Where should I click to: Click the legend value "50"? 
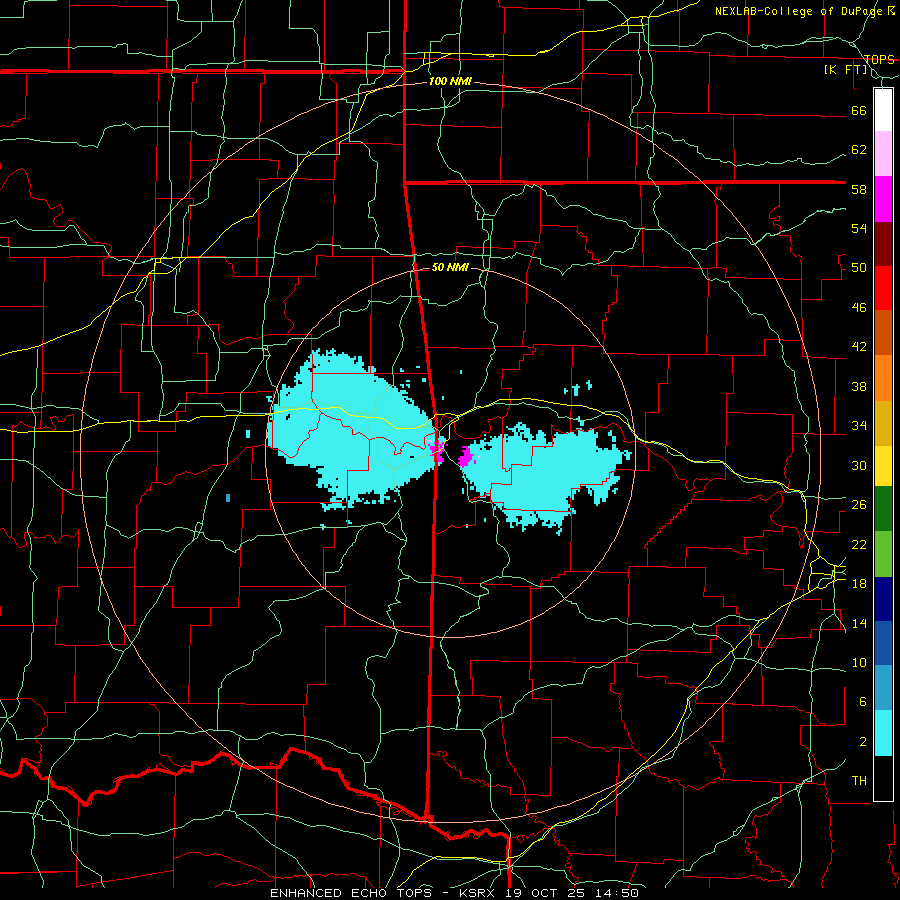tap(859, 268)
